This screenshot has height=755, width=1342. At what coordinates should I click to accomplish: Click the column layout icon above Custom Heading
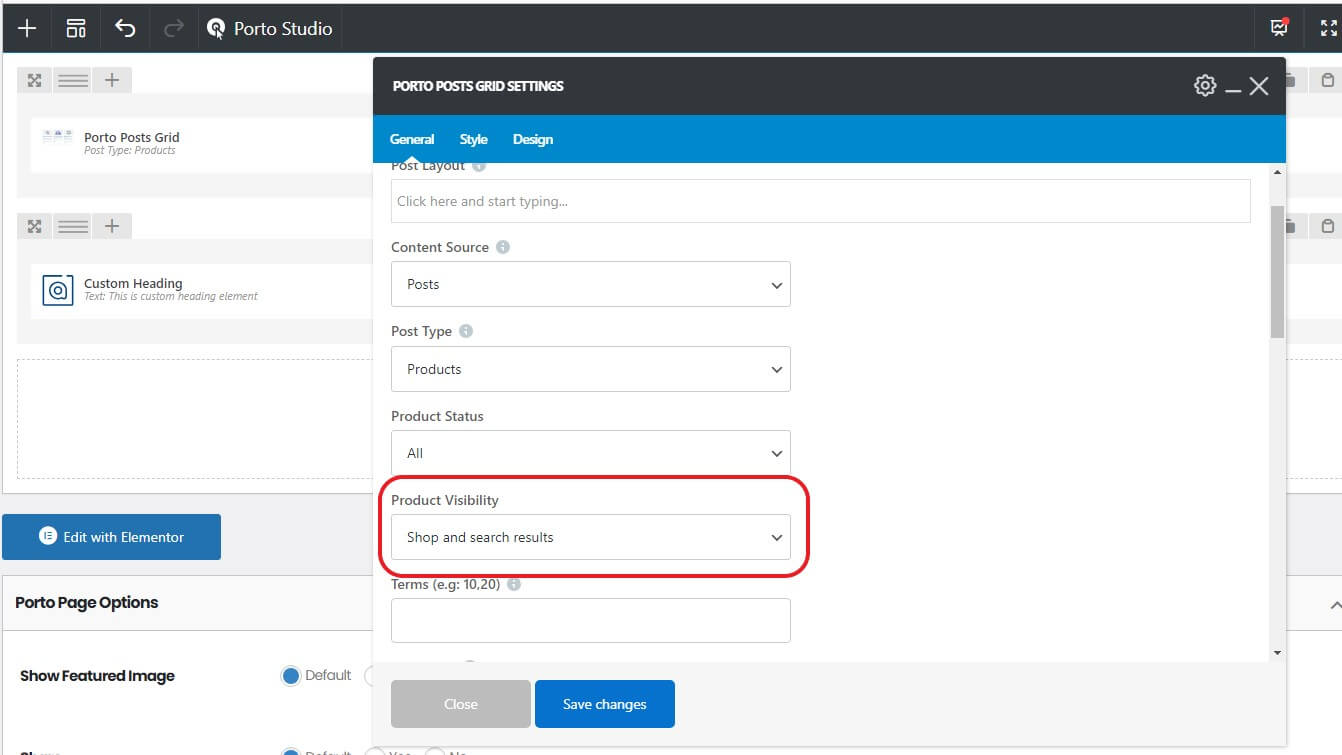[73, 227]
